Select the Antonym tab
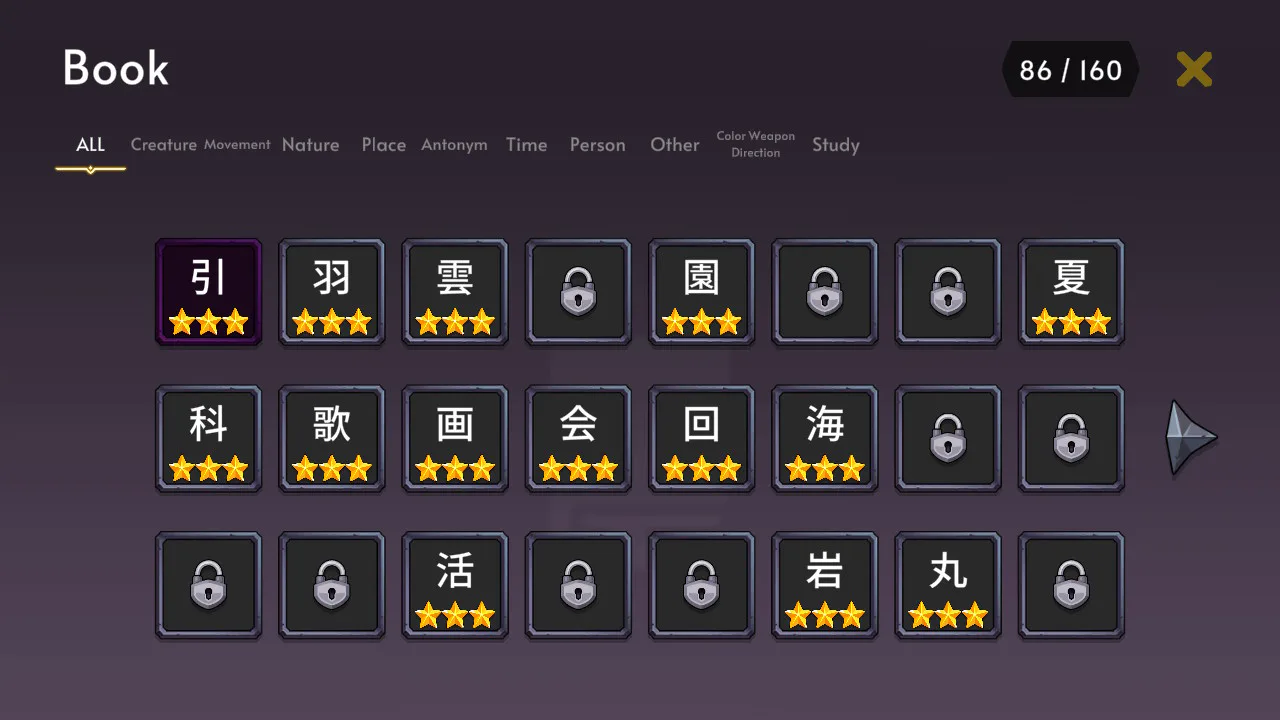Viewport: 1280px width, 720px height. 454,145
